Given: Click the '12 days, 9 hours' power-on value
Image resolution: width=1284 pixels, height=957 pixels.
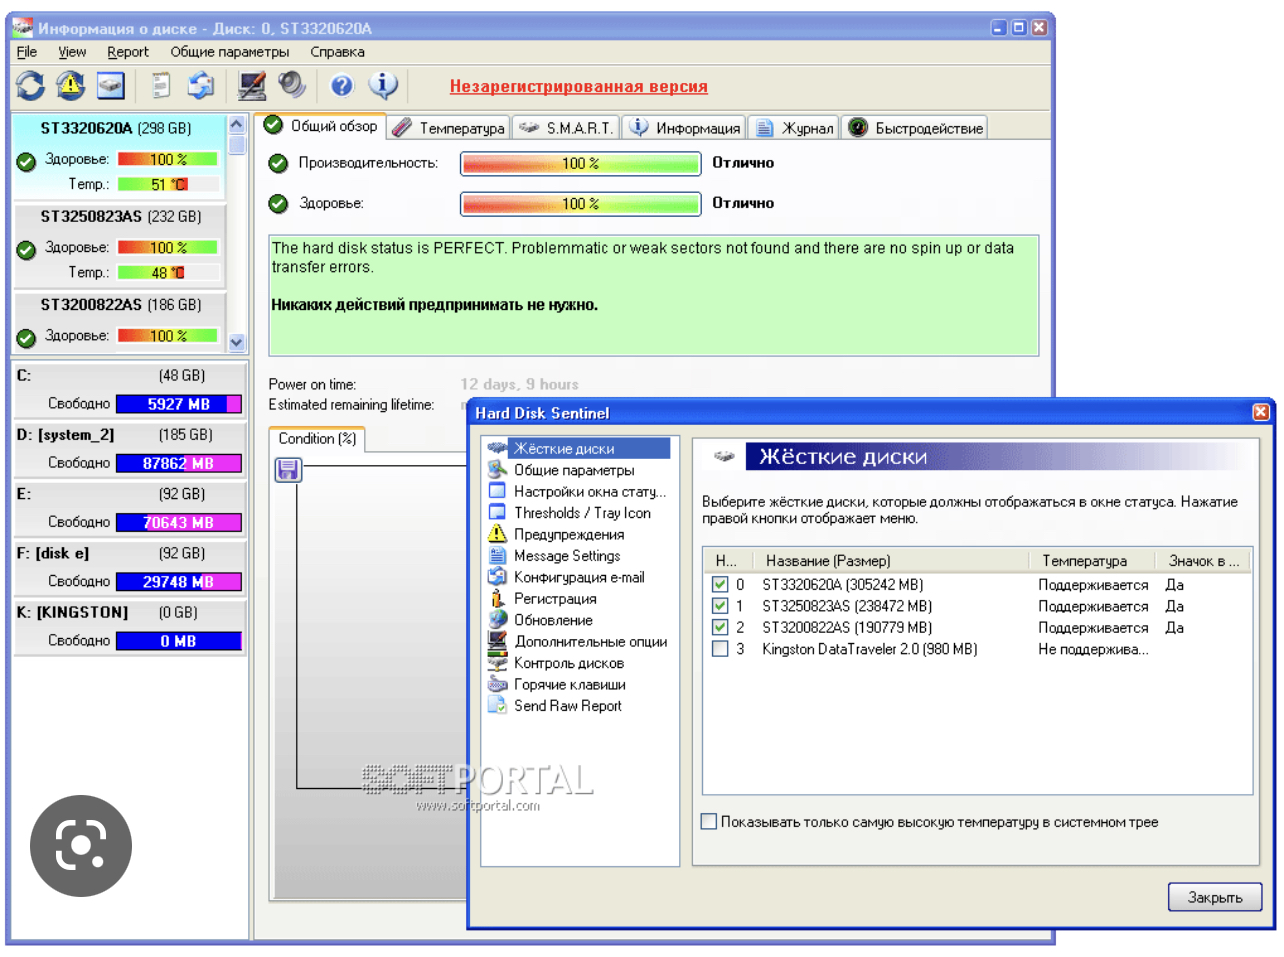Looking at the screenshot, I should pos(519,384).
